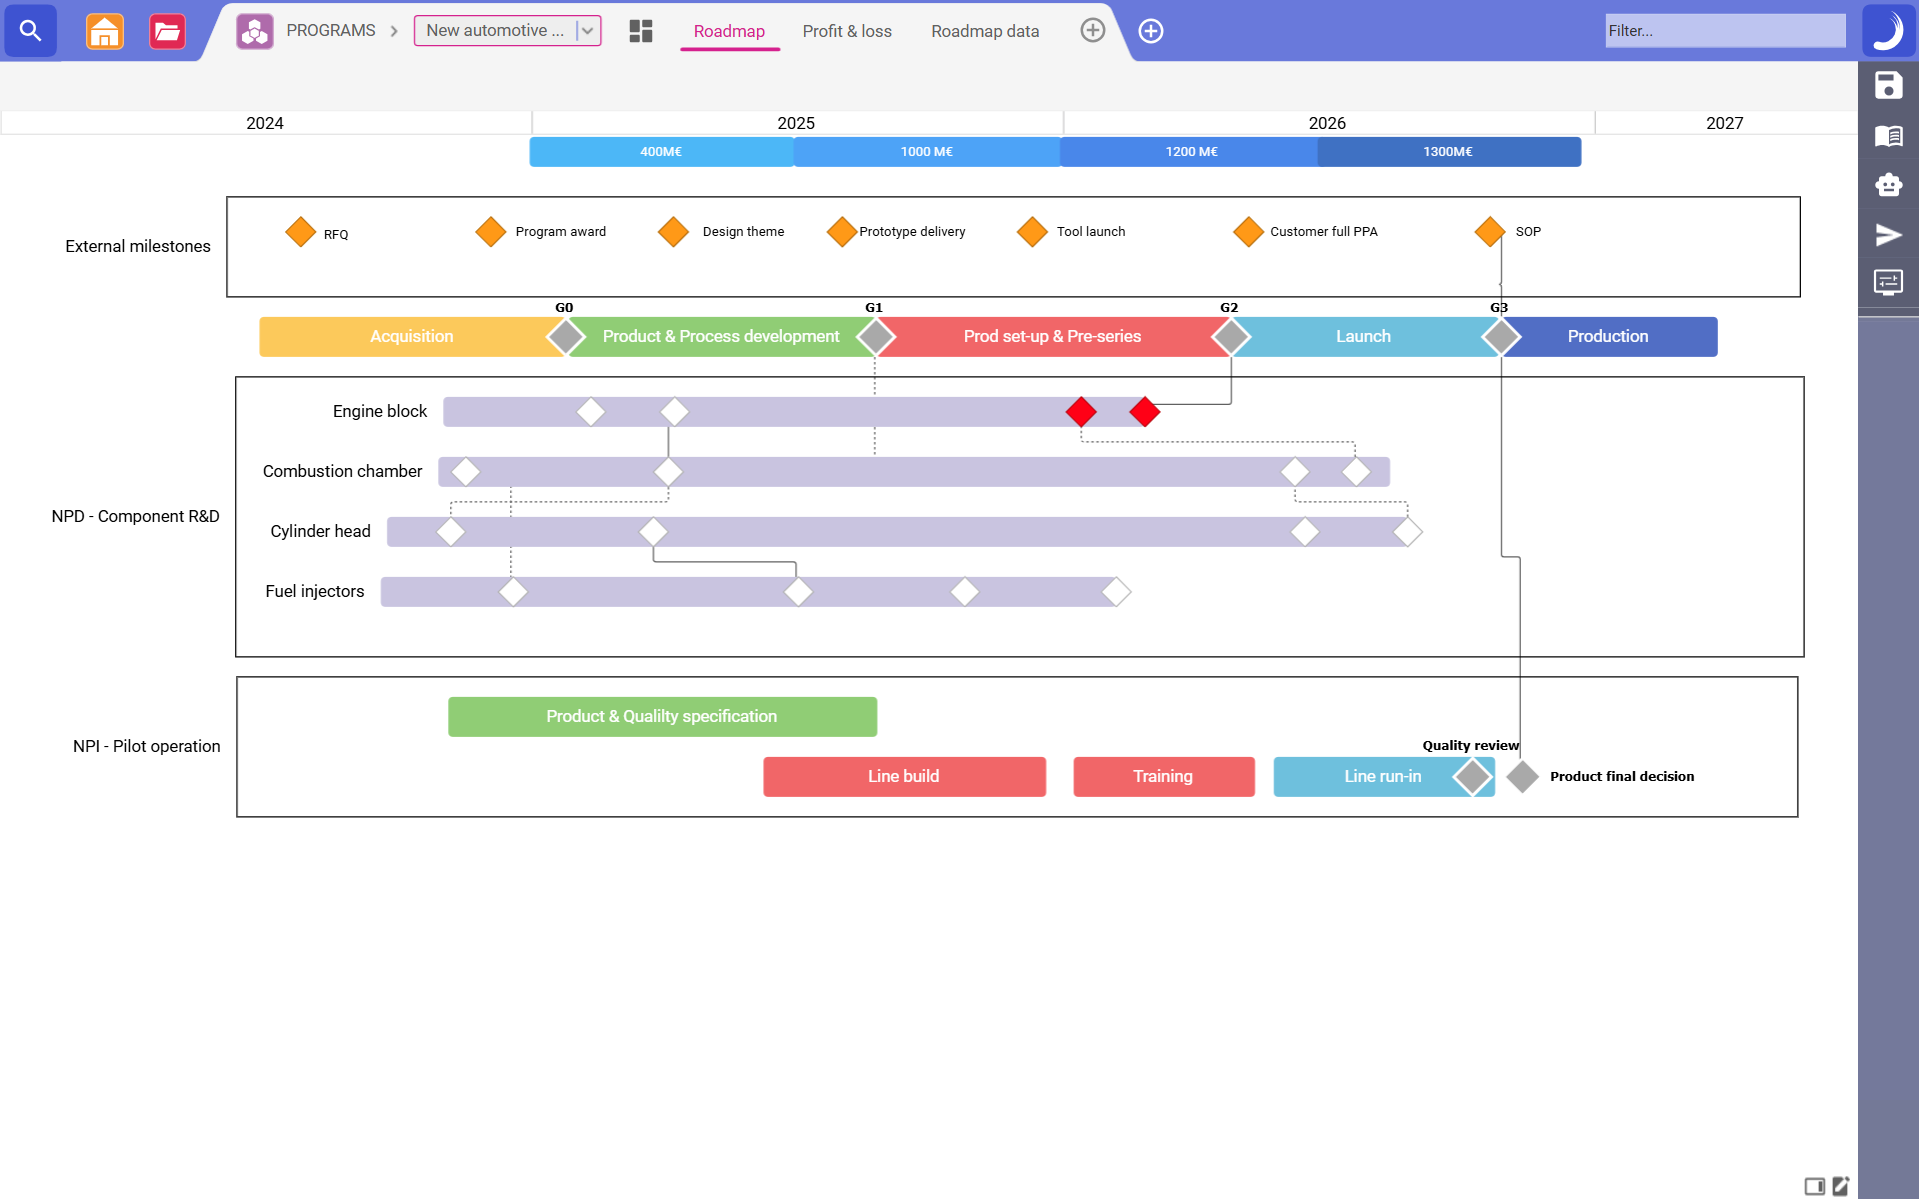This screenshot has width=1919, height=1199.
Task: Click the Cylinder head label
Action: tap(320, 532)
